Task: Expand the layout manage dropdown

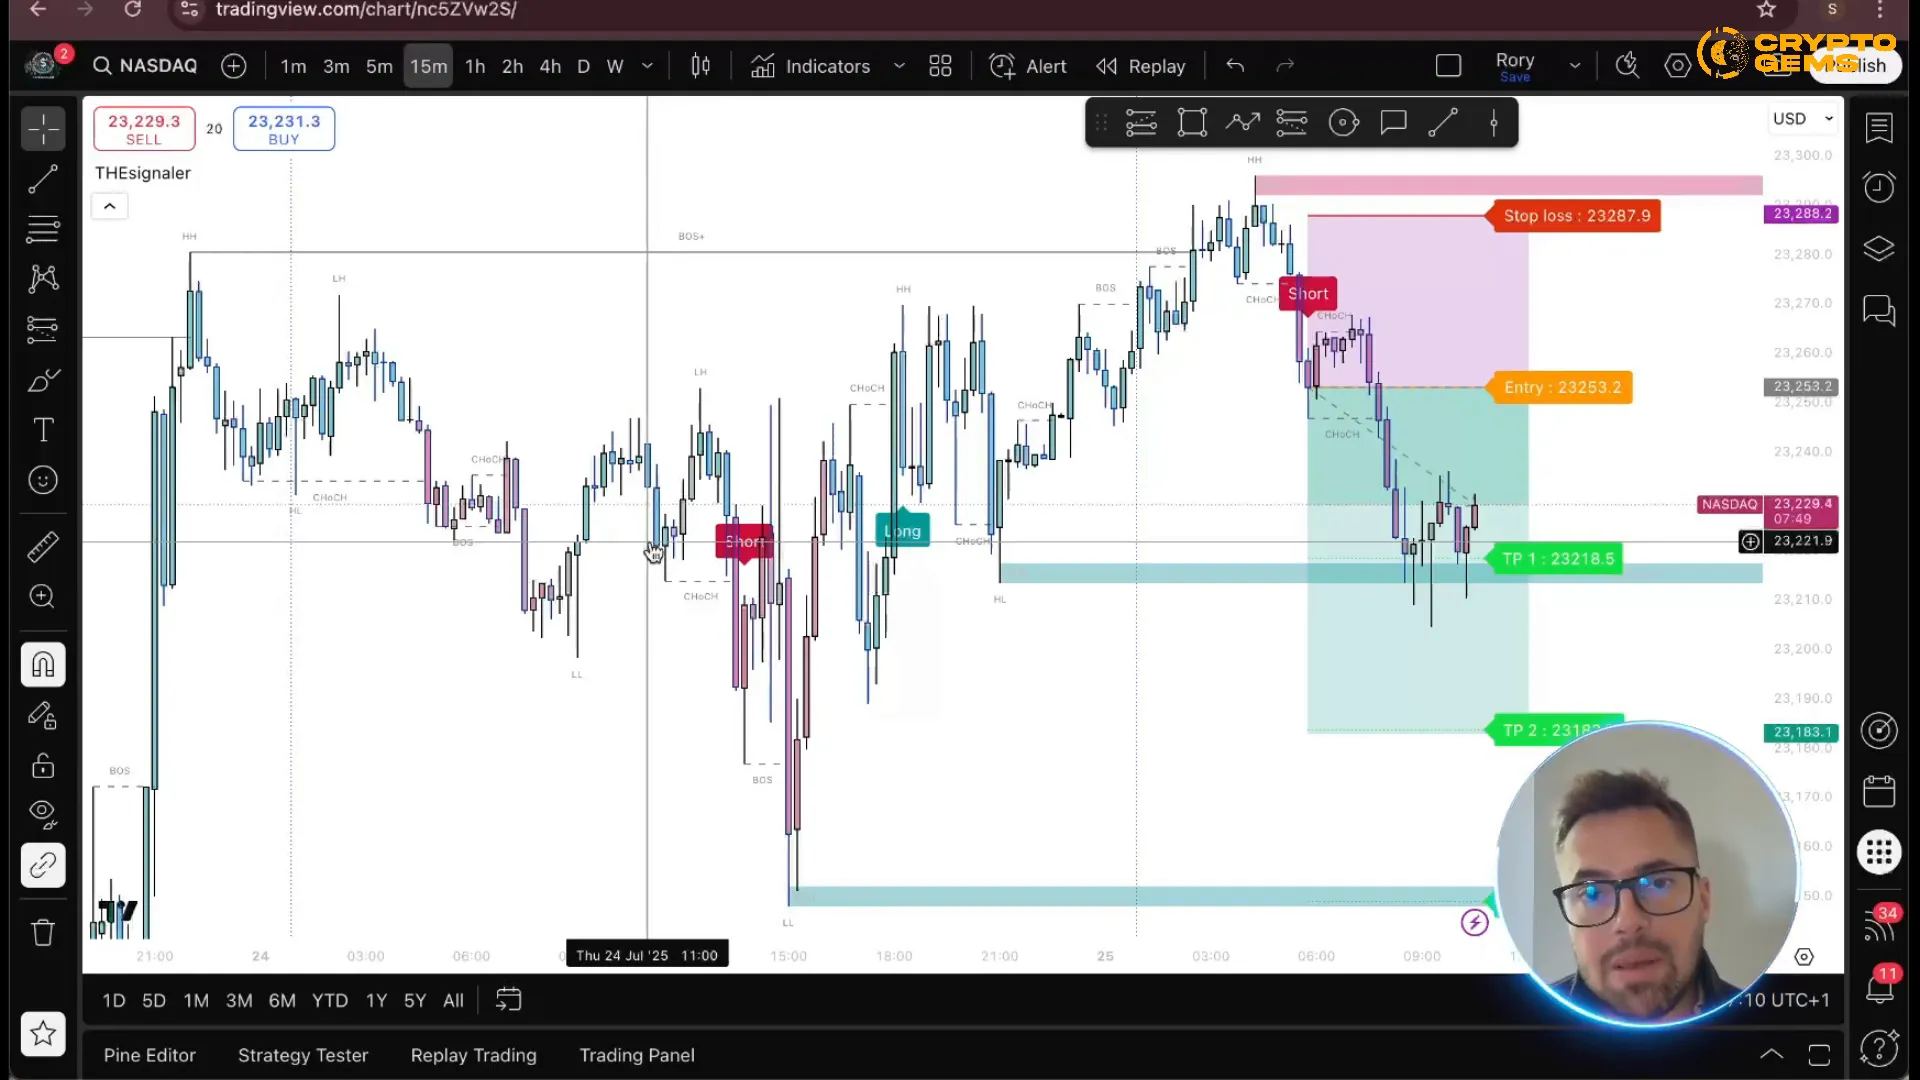Action: [x=1575, y=66]
